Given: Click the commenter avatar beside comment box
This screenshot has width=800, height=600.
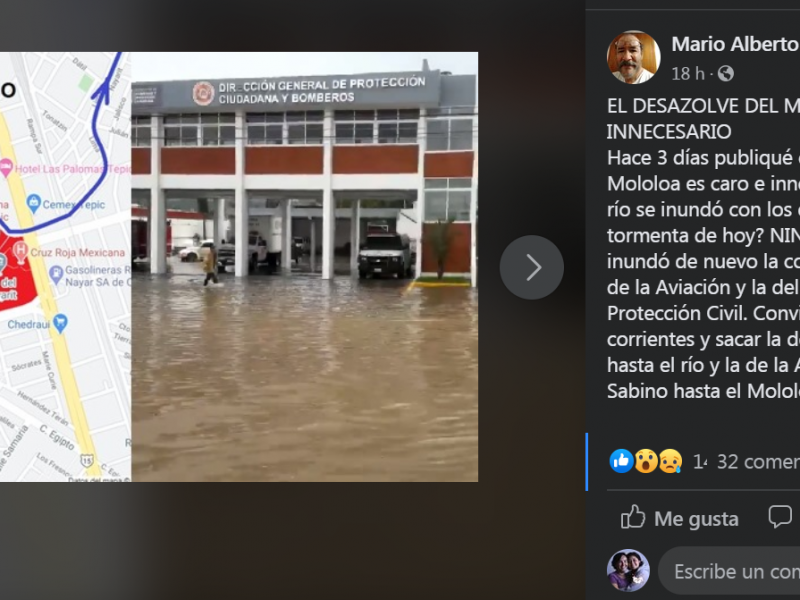Looking at the screenshot, I should (x=628, y=570).
